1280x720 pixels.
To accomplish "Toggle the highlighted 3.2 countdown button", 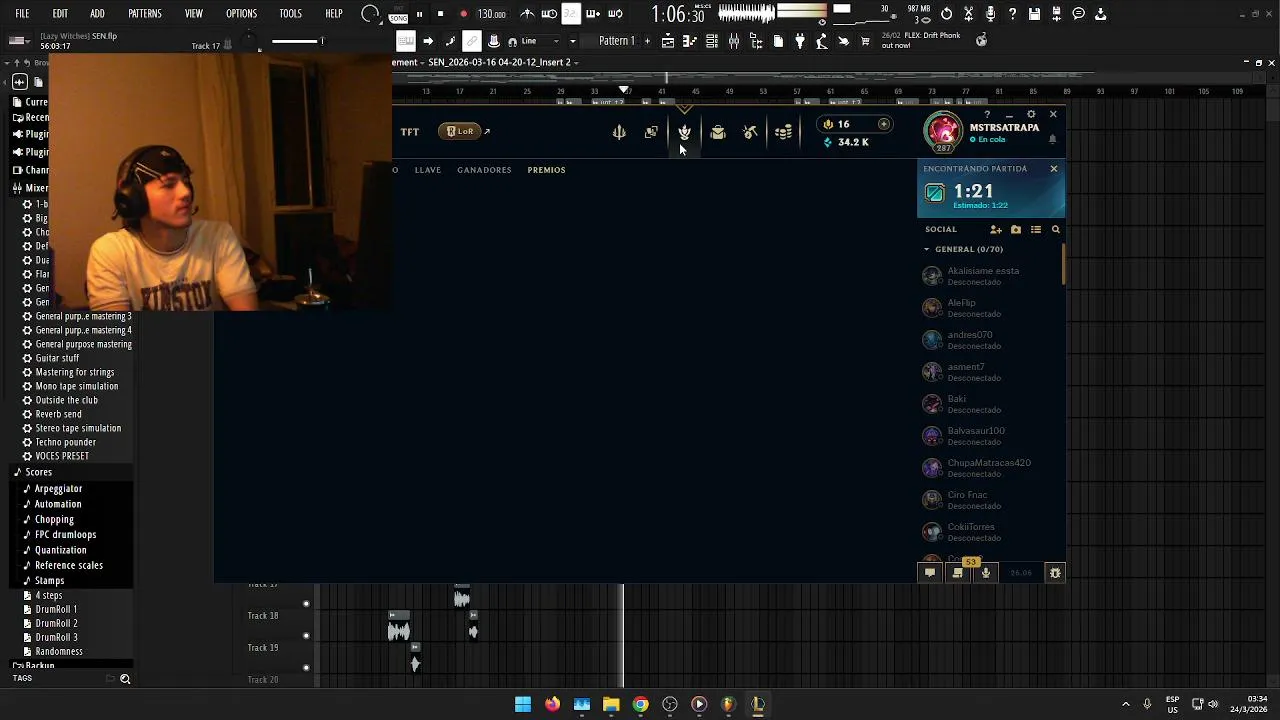I will [x=571, y=14].
